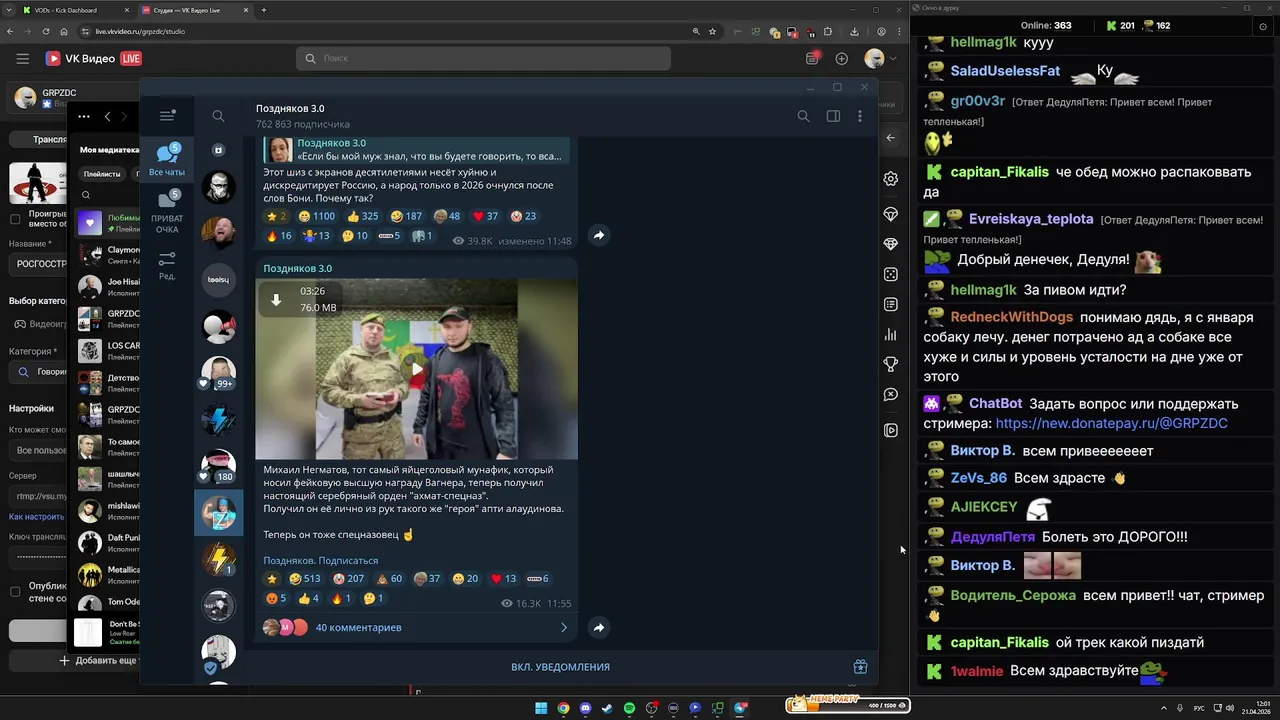Image resolution: width=1280 pixels, height=720 pixels.
Task: Focus the VK Поиск search field
Action: pyautogui.click(x=483, y=59)
